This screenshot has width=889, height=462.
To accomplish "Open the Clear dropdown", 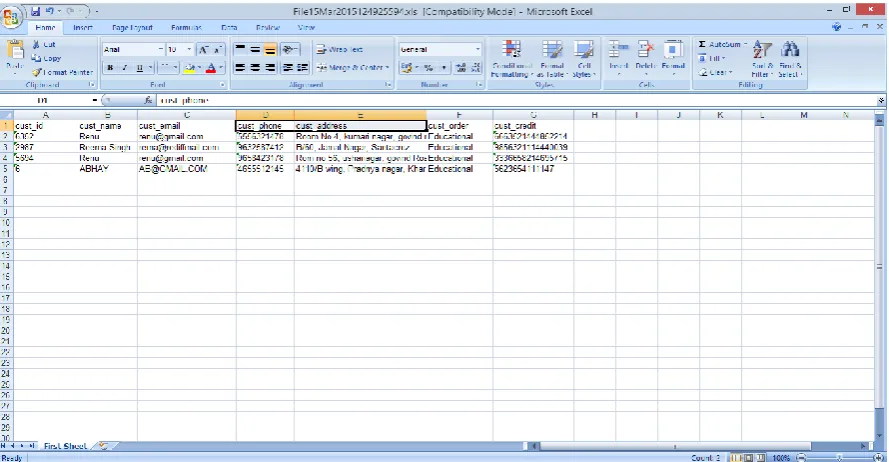I will click(x=716, y=73).
